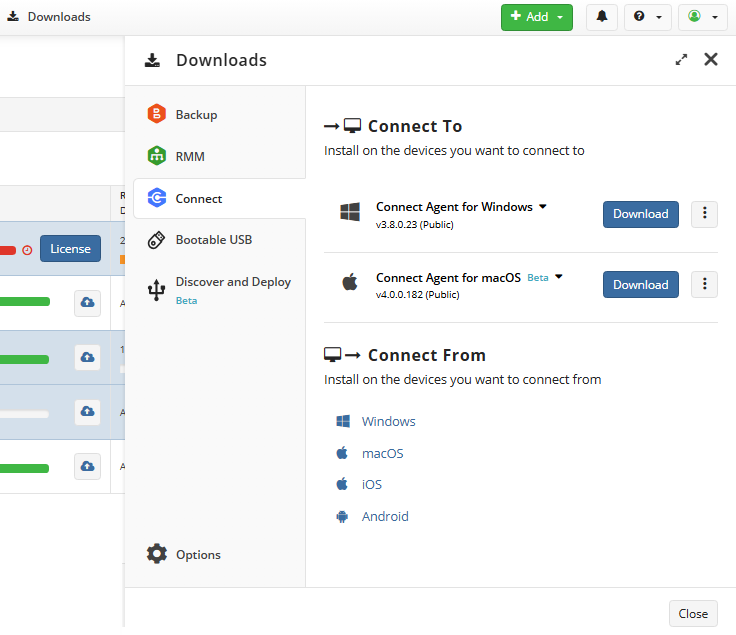
Task: Click the Options gear icon
Action: point(157,554)
